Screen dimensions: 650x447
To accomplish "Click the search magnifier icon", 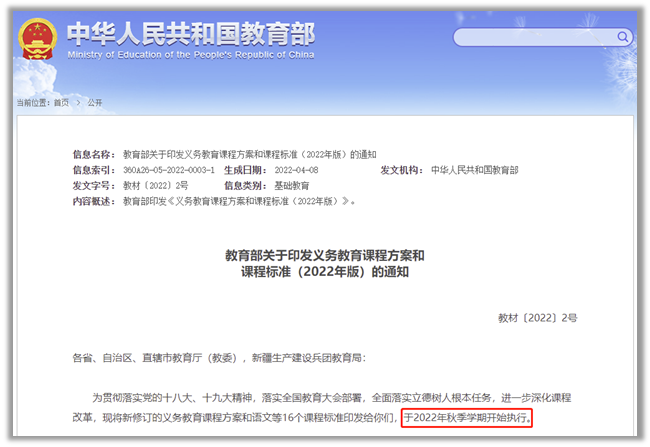I will [623, 37].
